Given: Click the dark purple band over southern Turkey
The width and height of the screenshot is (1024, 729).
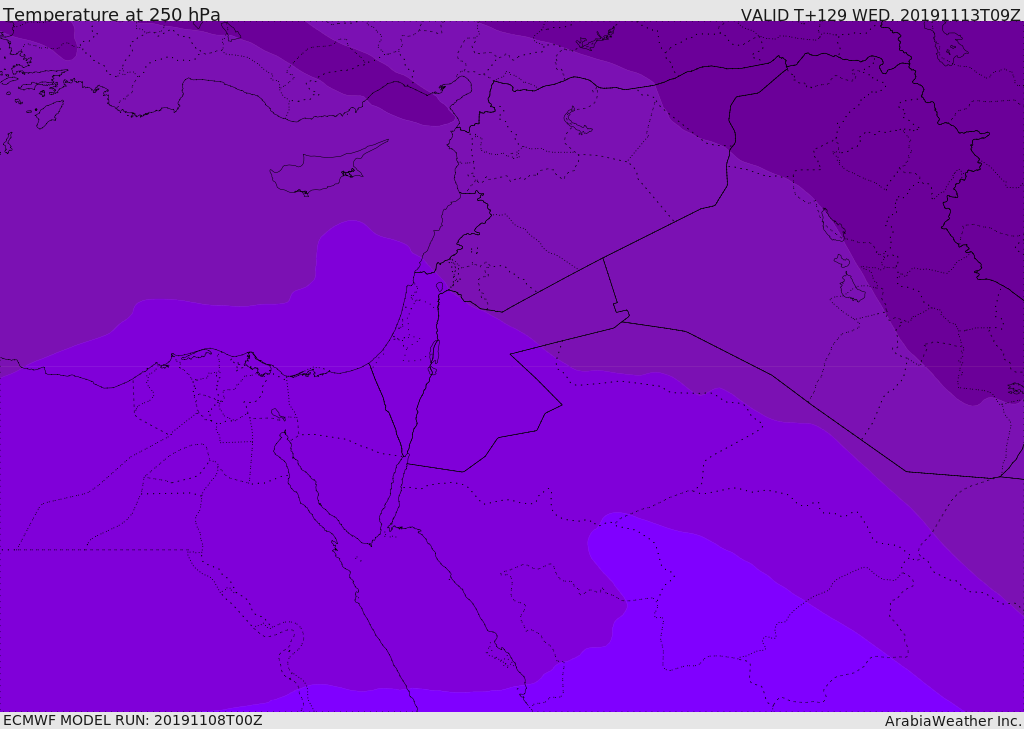Looking at the screenshot, I should [400, 100].
